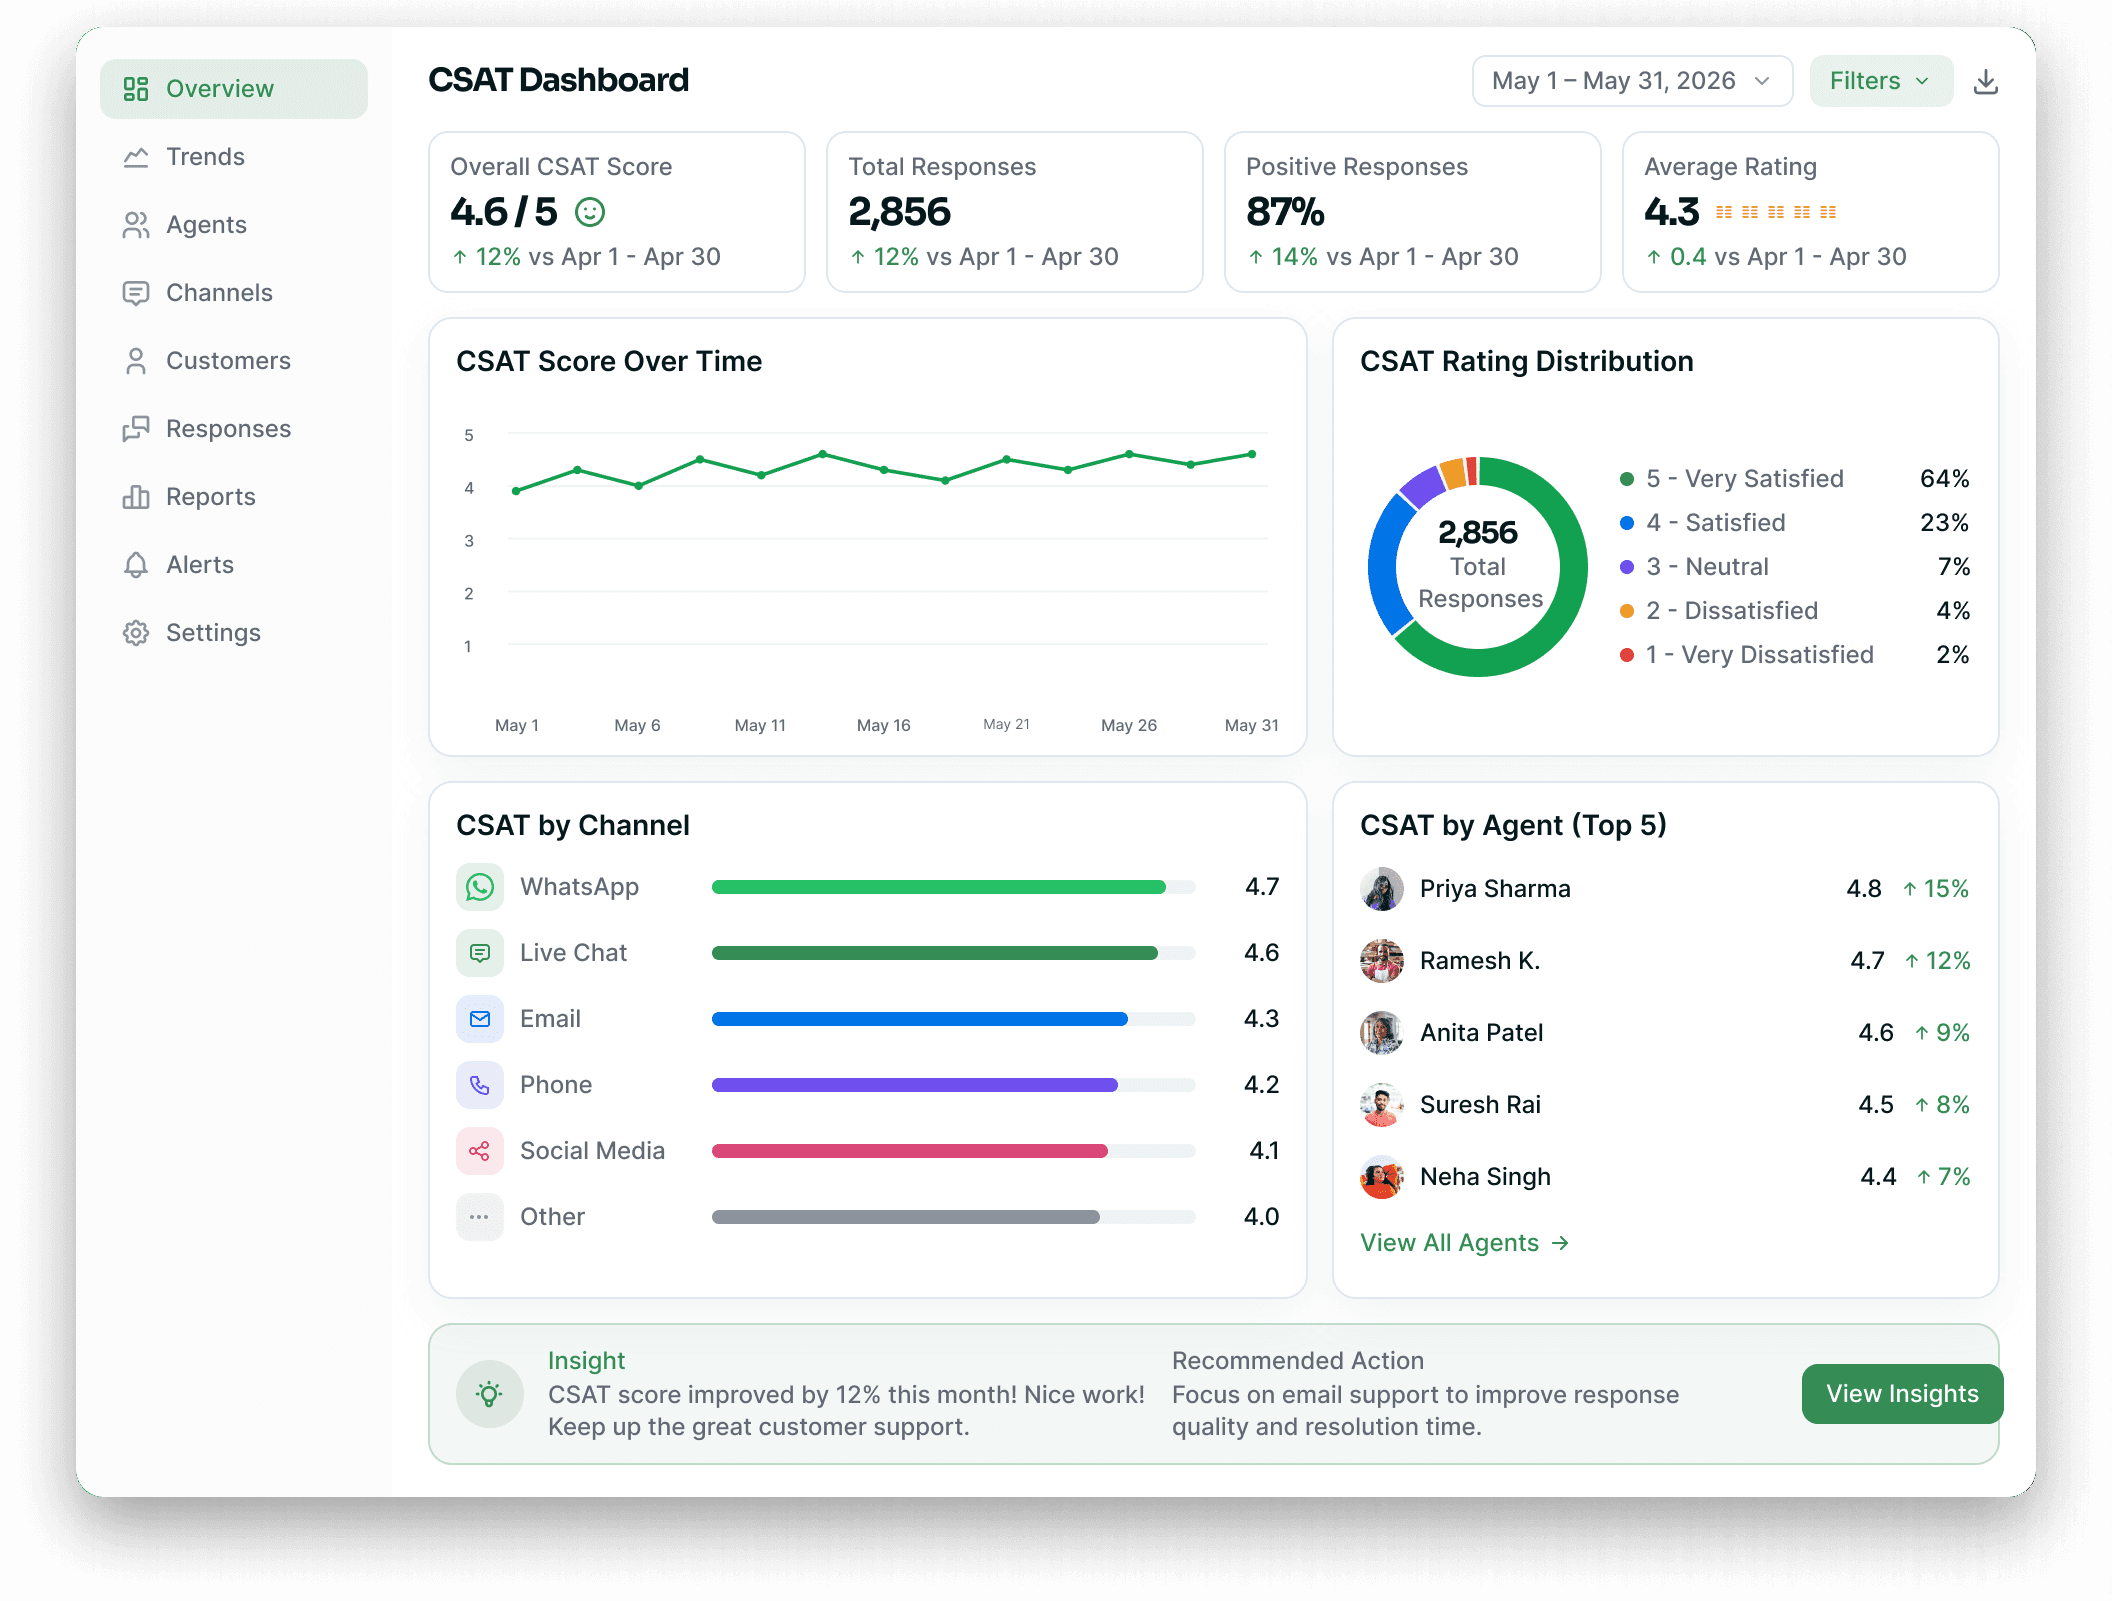Select the Customers menu label
The image size is (2112, 1601).
pyautogui.click(x=228, y=361)
